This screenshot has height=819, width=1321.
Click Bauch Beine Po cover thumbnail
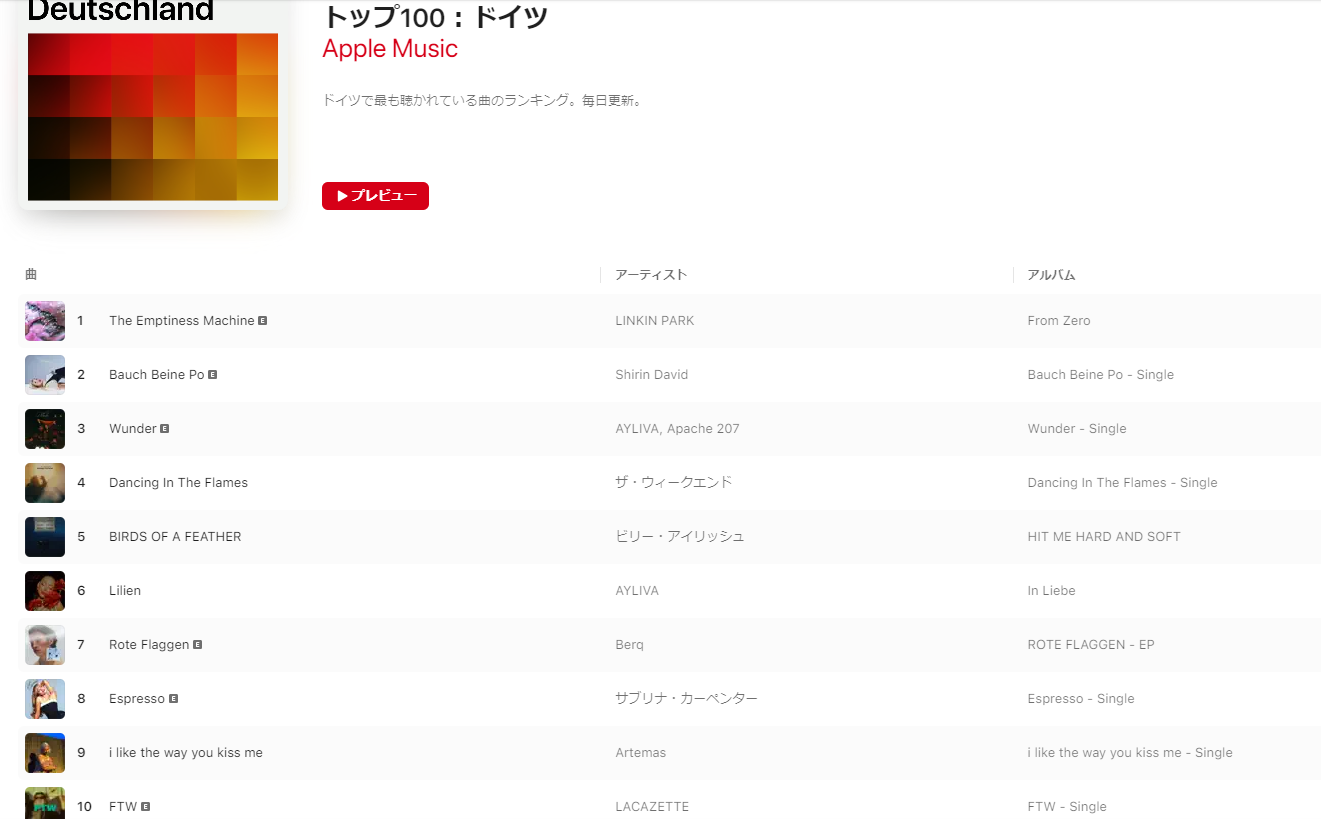tap(45, 375)
